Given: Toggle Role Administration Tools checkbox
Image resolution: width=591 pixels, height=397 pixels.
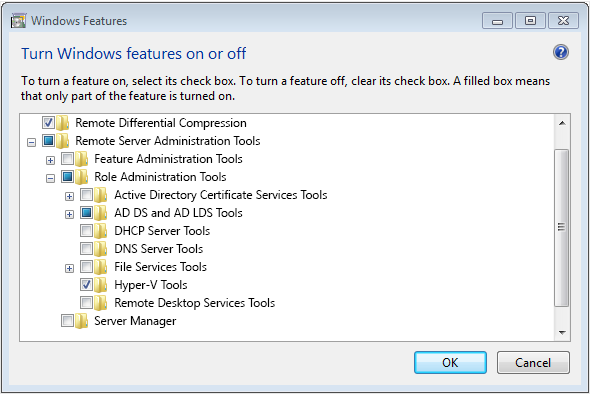Looking at the screenshot, I should pos(67,176).
